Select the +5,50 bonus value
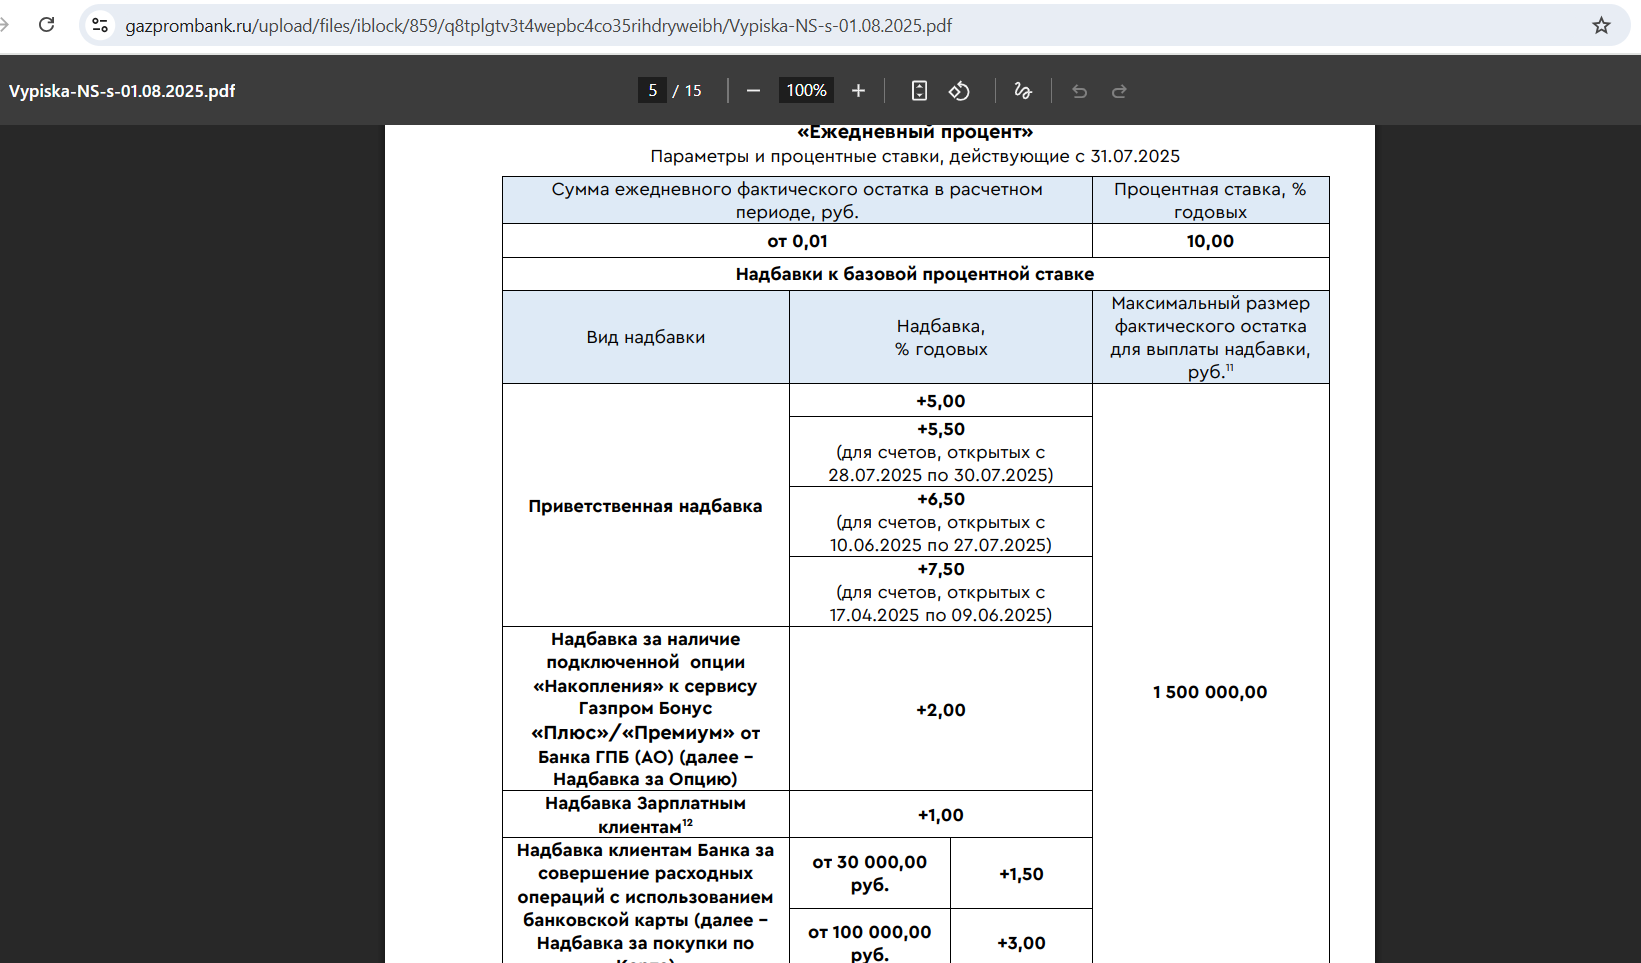 [941, 429]
